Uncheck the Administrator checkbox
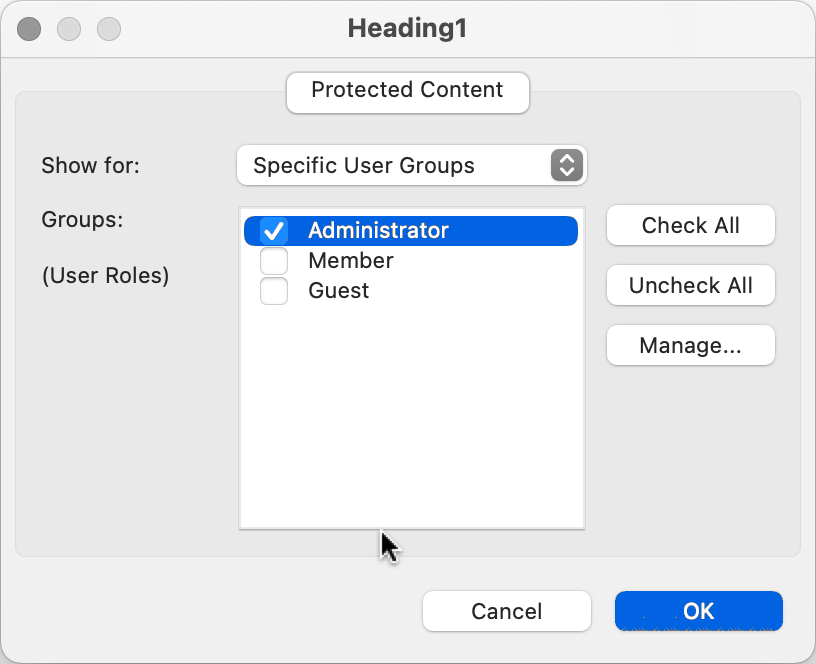Viewport: 816px width, 664px height. tap(274, 231)
